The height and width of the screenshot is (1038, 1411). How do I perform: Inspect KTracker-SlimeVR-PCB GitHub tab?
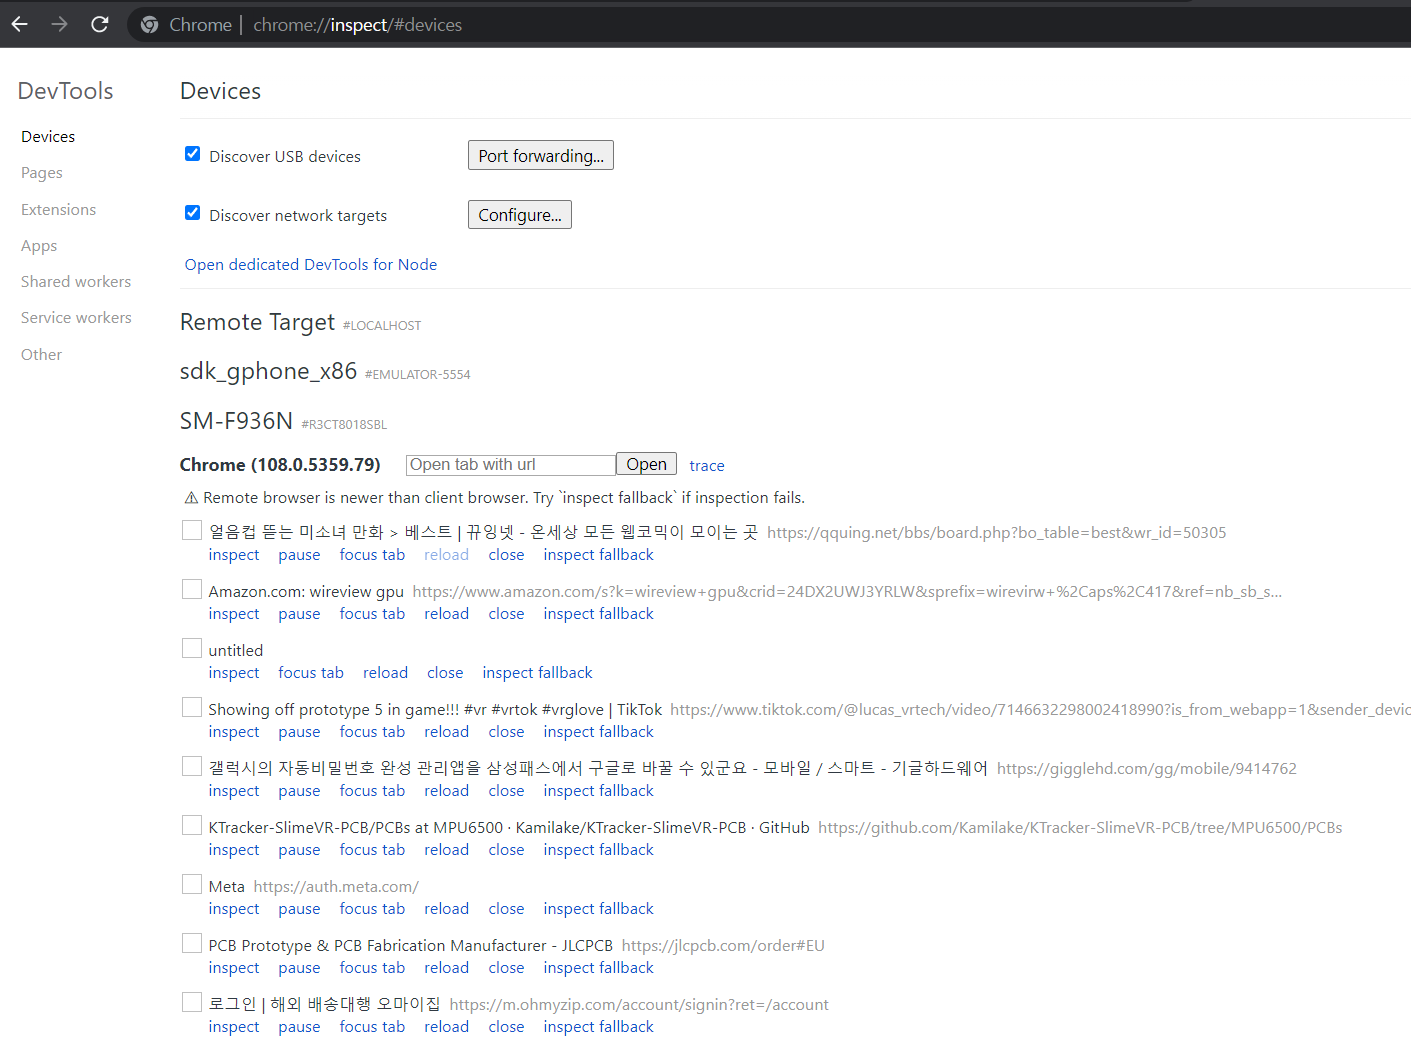[x=234, y=850]
